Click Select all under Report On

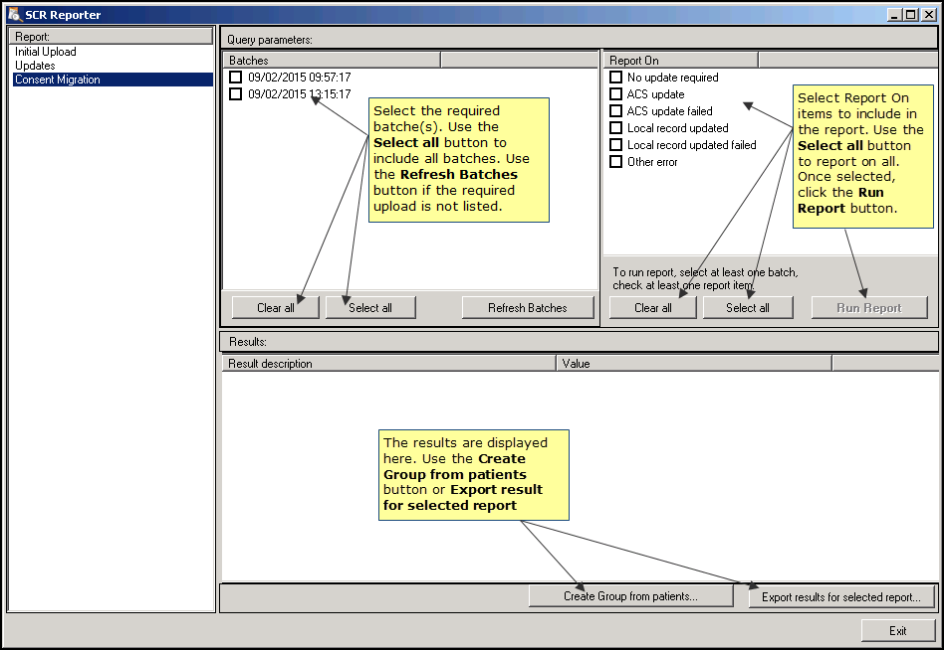point(748,308)
